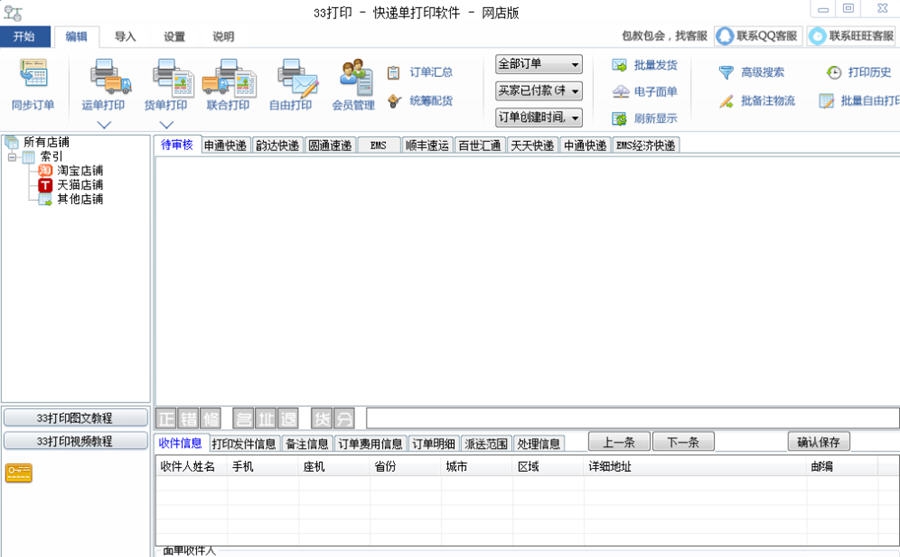Open 电子面单 electronic waybill
Viewport: 900px width, 557px height.
click(x=645, y=91)
